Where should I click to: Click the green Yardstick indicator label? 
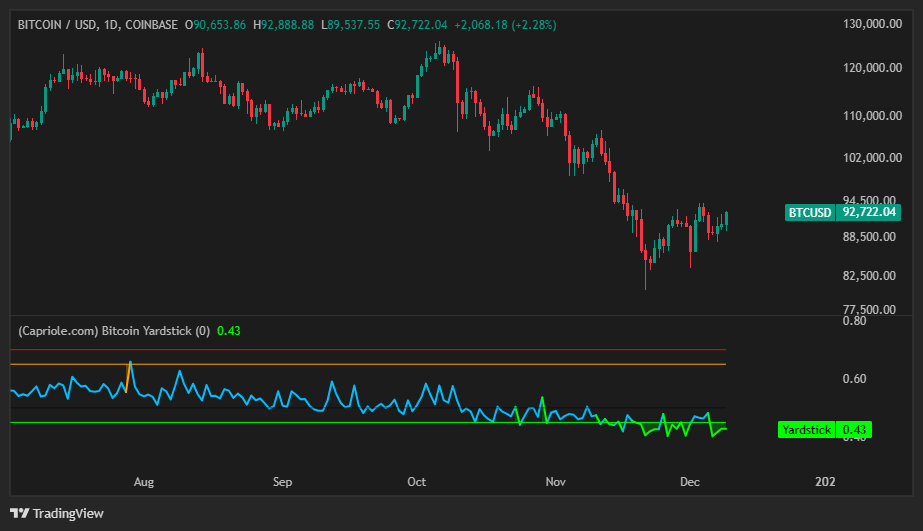tap(806, 430)
